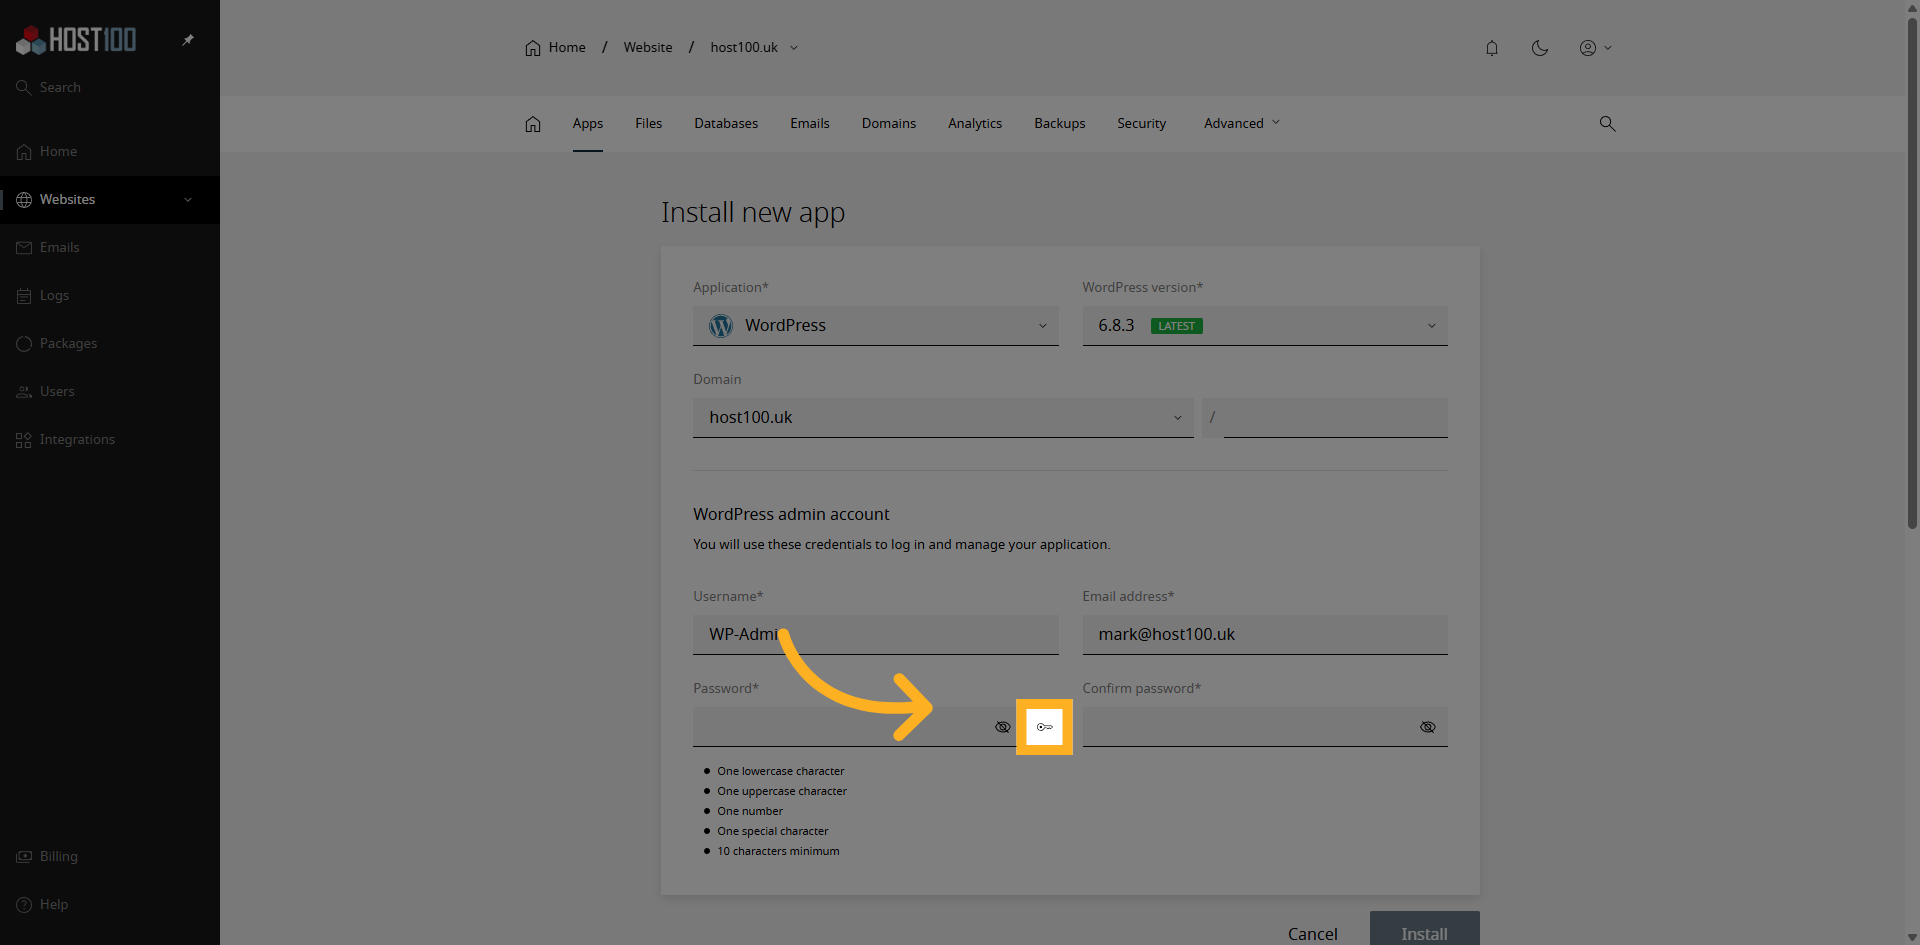
Task: Open Packages in the sidebar
Action: point(110,343)
